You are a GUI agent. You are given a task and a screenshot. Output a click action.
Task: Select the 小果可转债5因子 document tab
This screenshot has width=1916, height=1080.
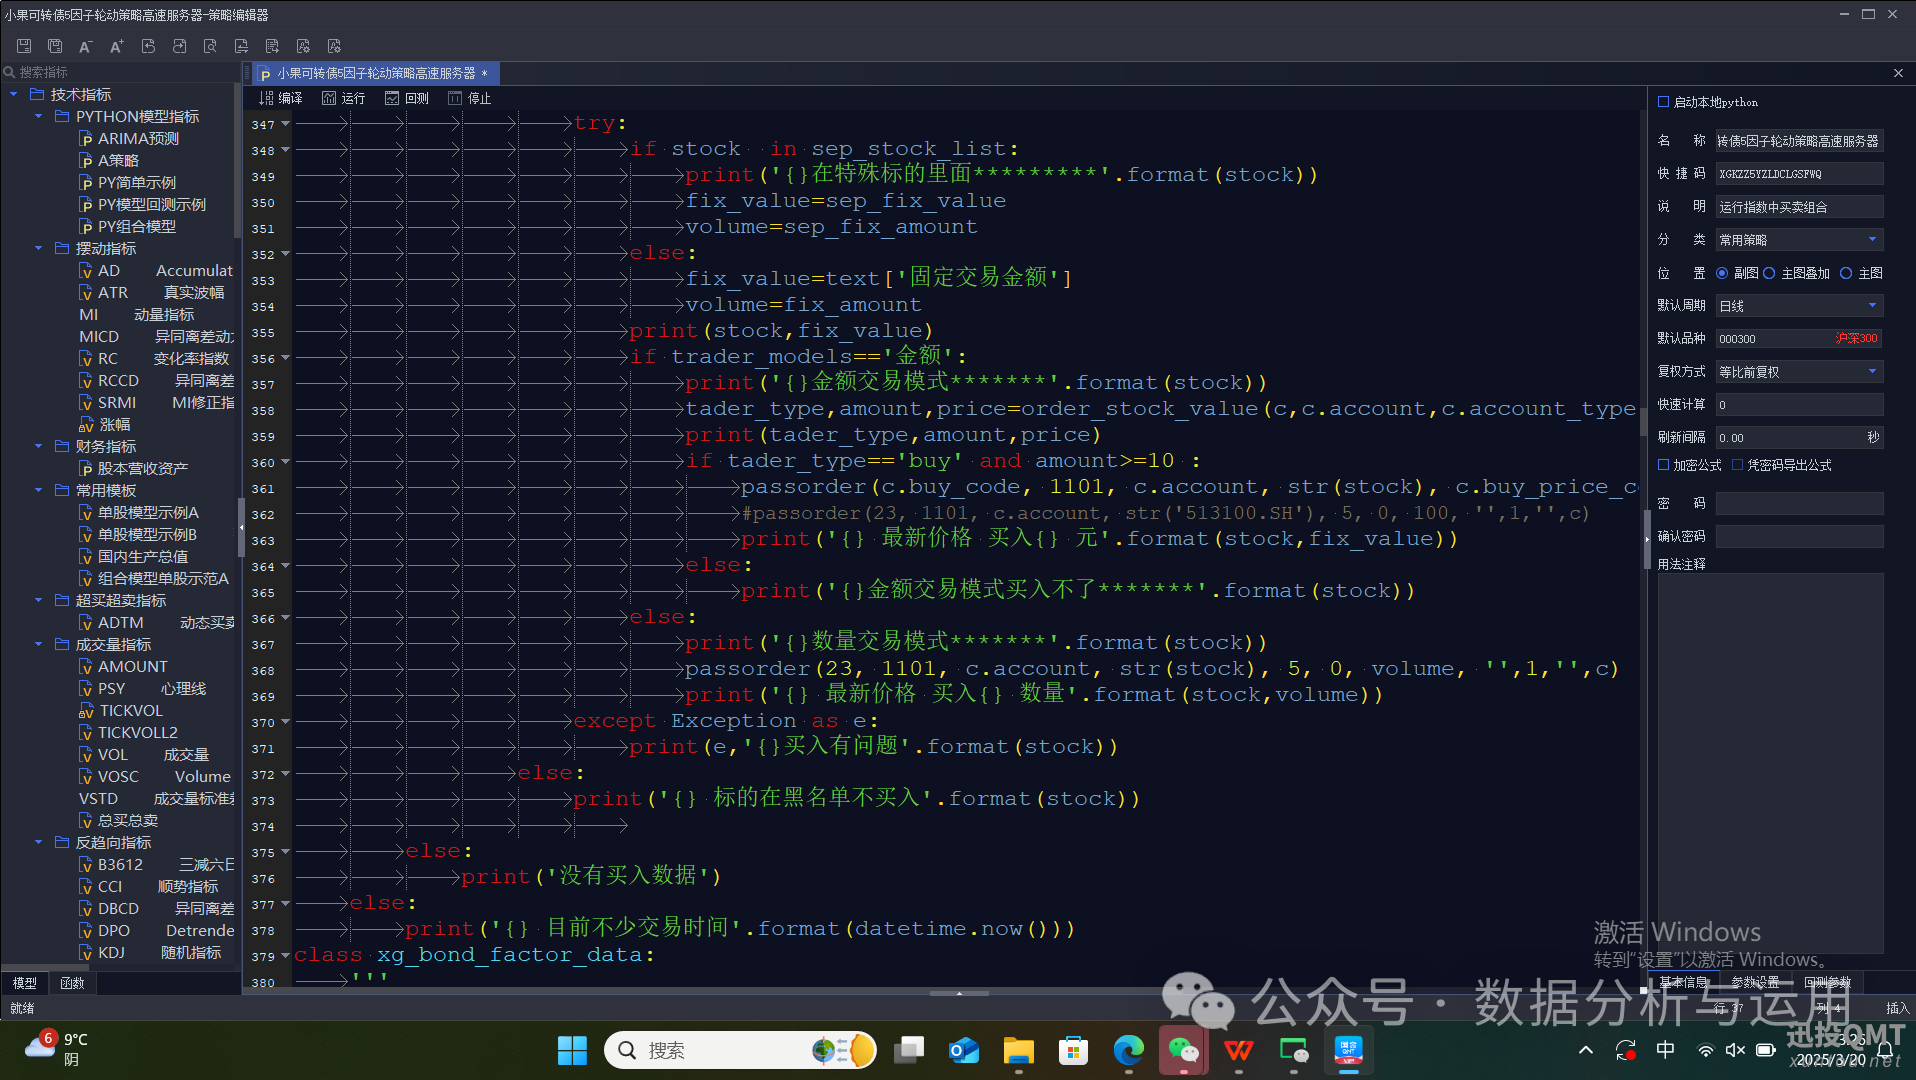pos(376,73)
